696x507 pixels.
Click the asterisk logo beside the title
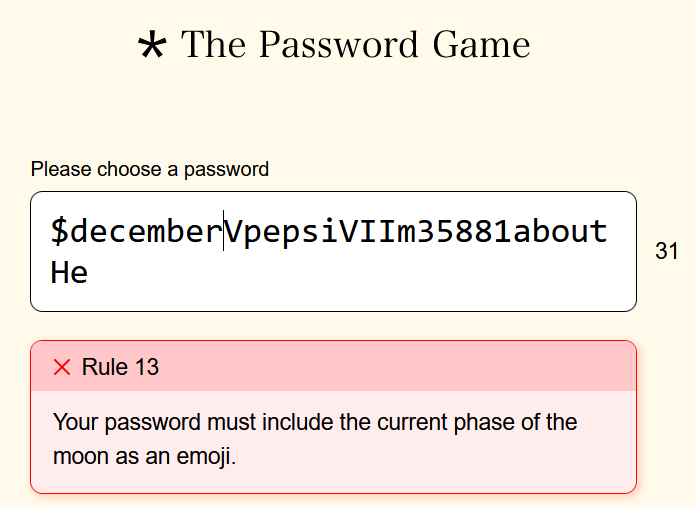pos(152,47)
